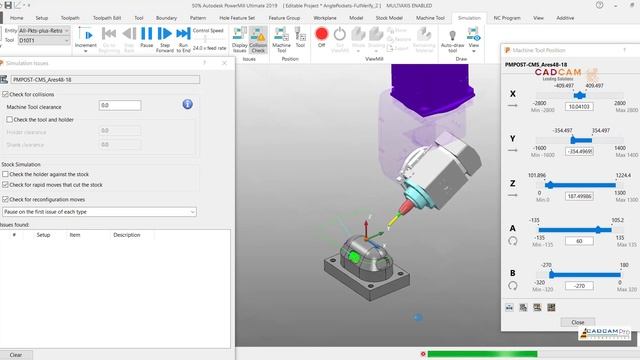Click the Y axis arrow icon

512,151
